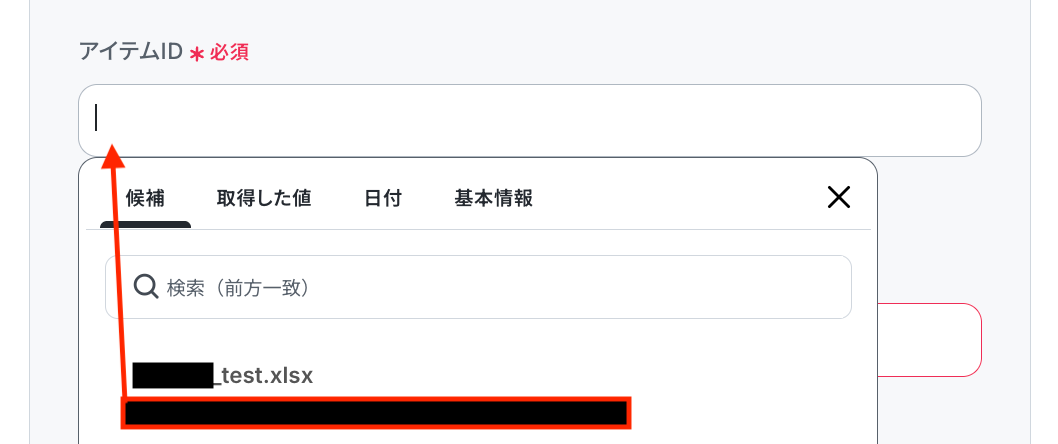Screen dimensions: 1058x444
Task: Select the _test.xlsx candidate entry
Action: pos(223,375)
